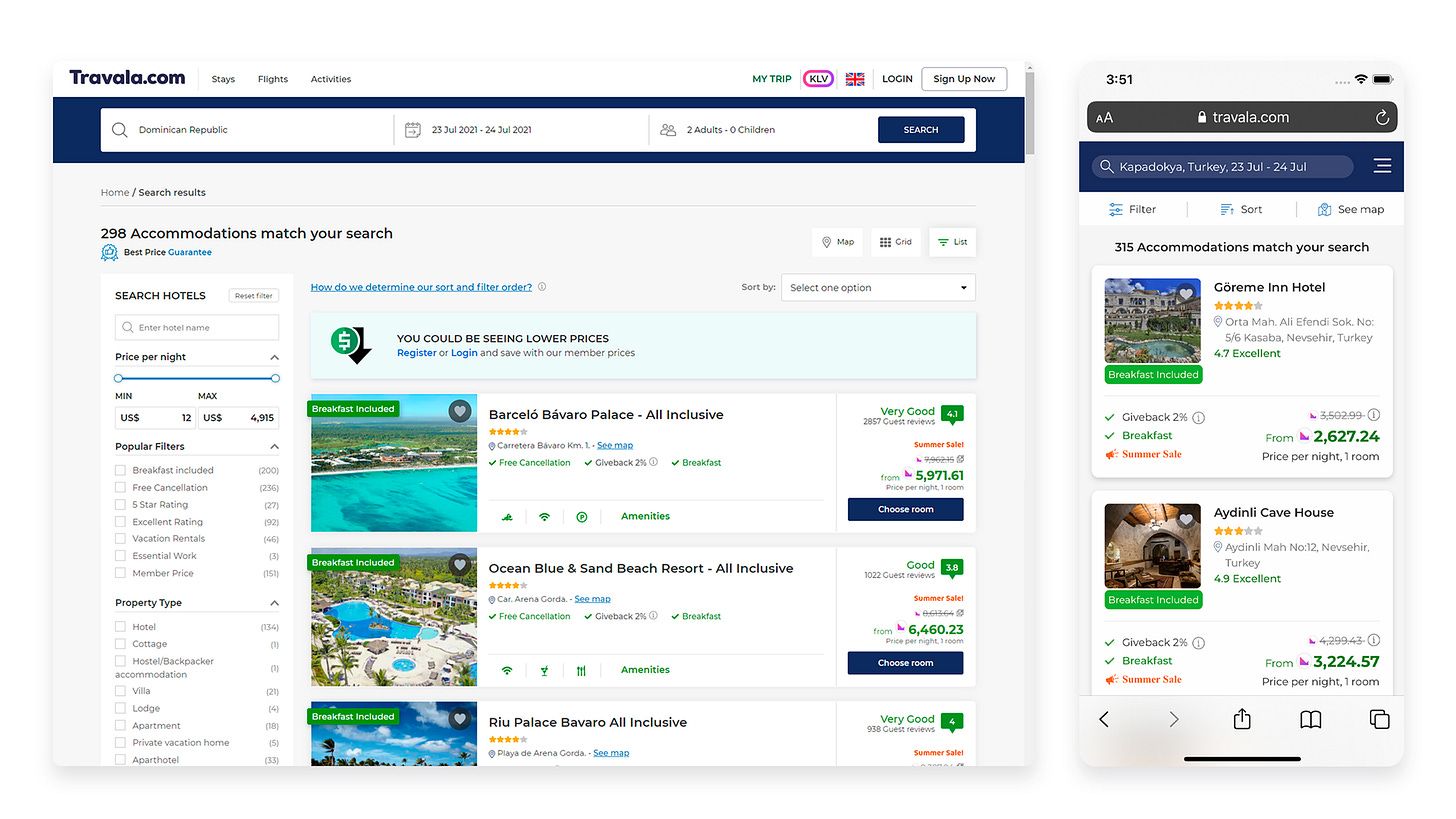Switch to Grid view
Image resolution: width=1456 pixels, height=819 pixels.
coord(896,242)
